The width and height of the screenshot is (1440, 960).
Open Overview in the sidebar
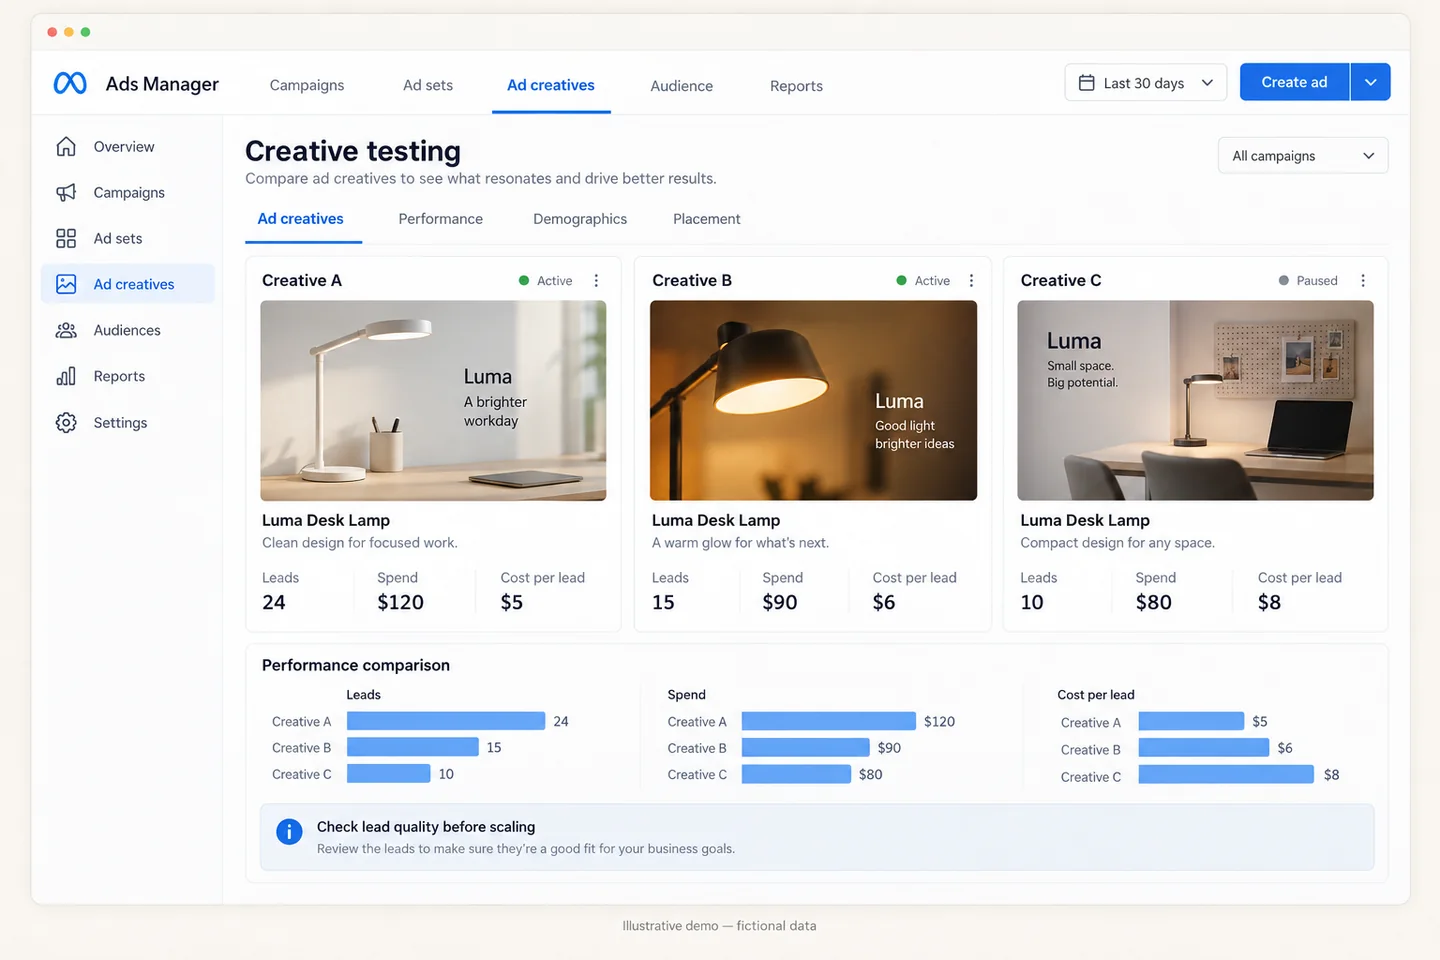128,147
